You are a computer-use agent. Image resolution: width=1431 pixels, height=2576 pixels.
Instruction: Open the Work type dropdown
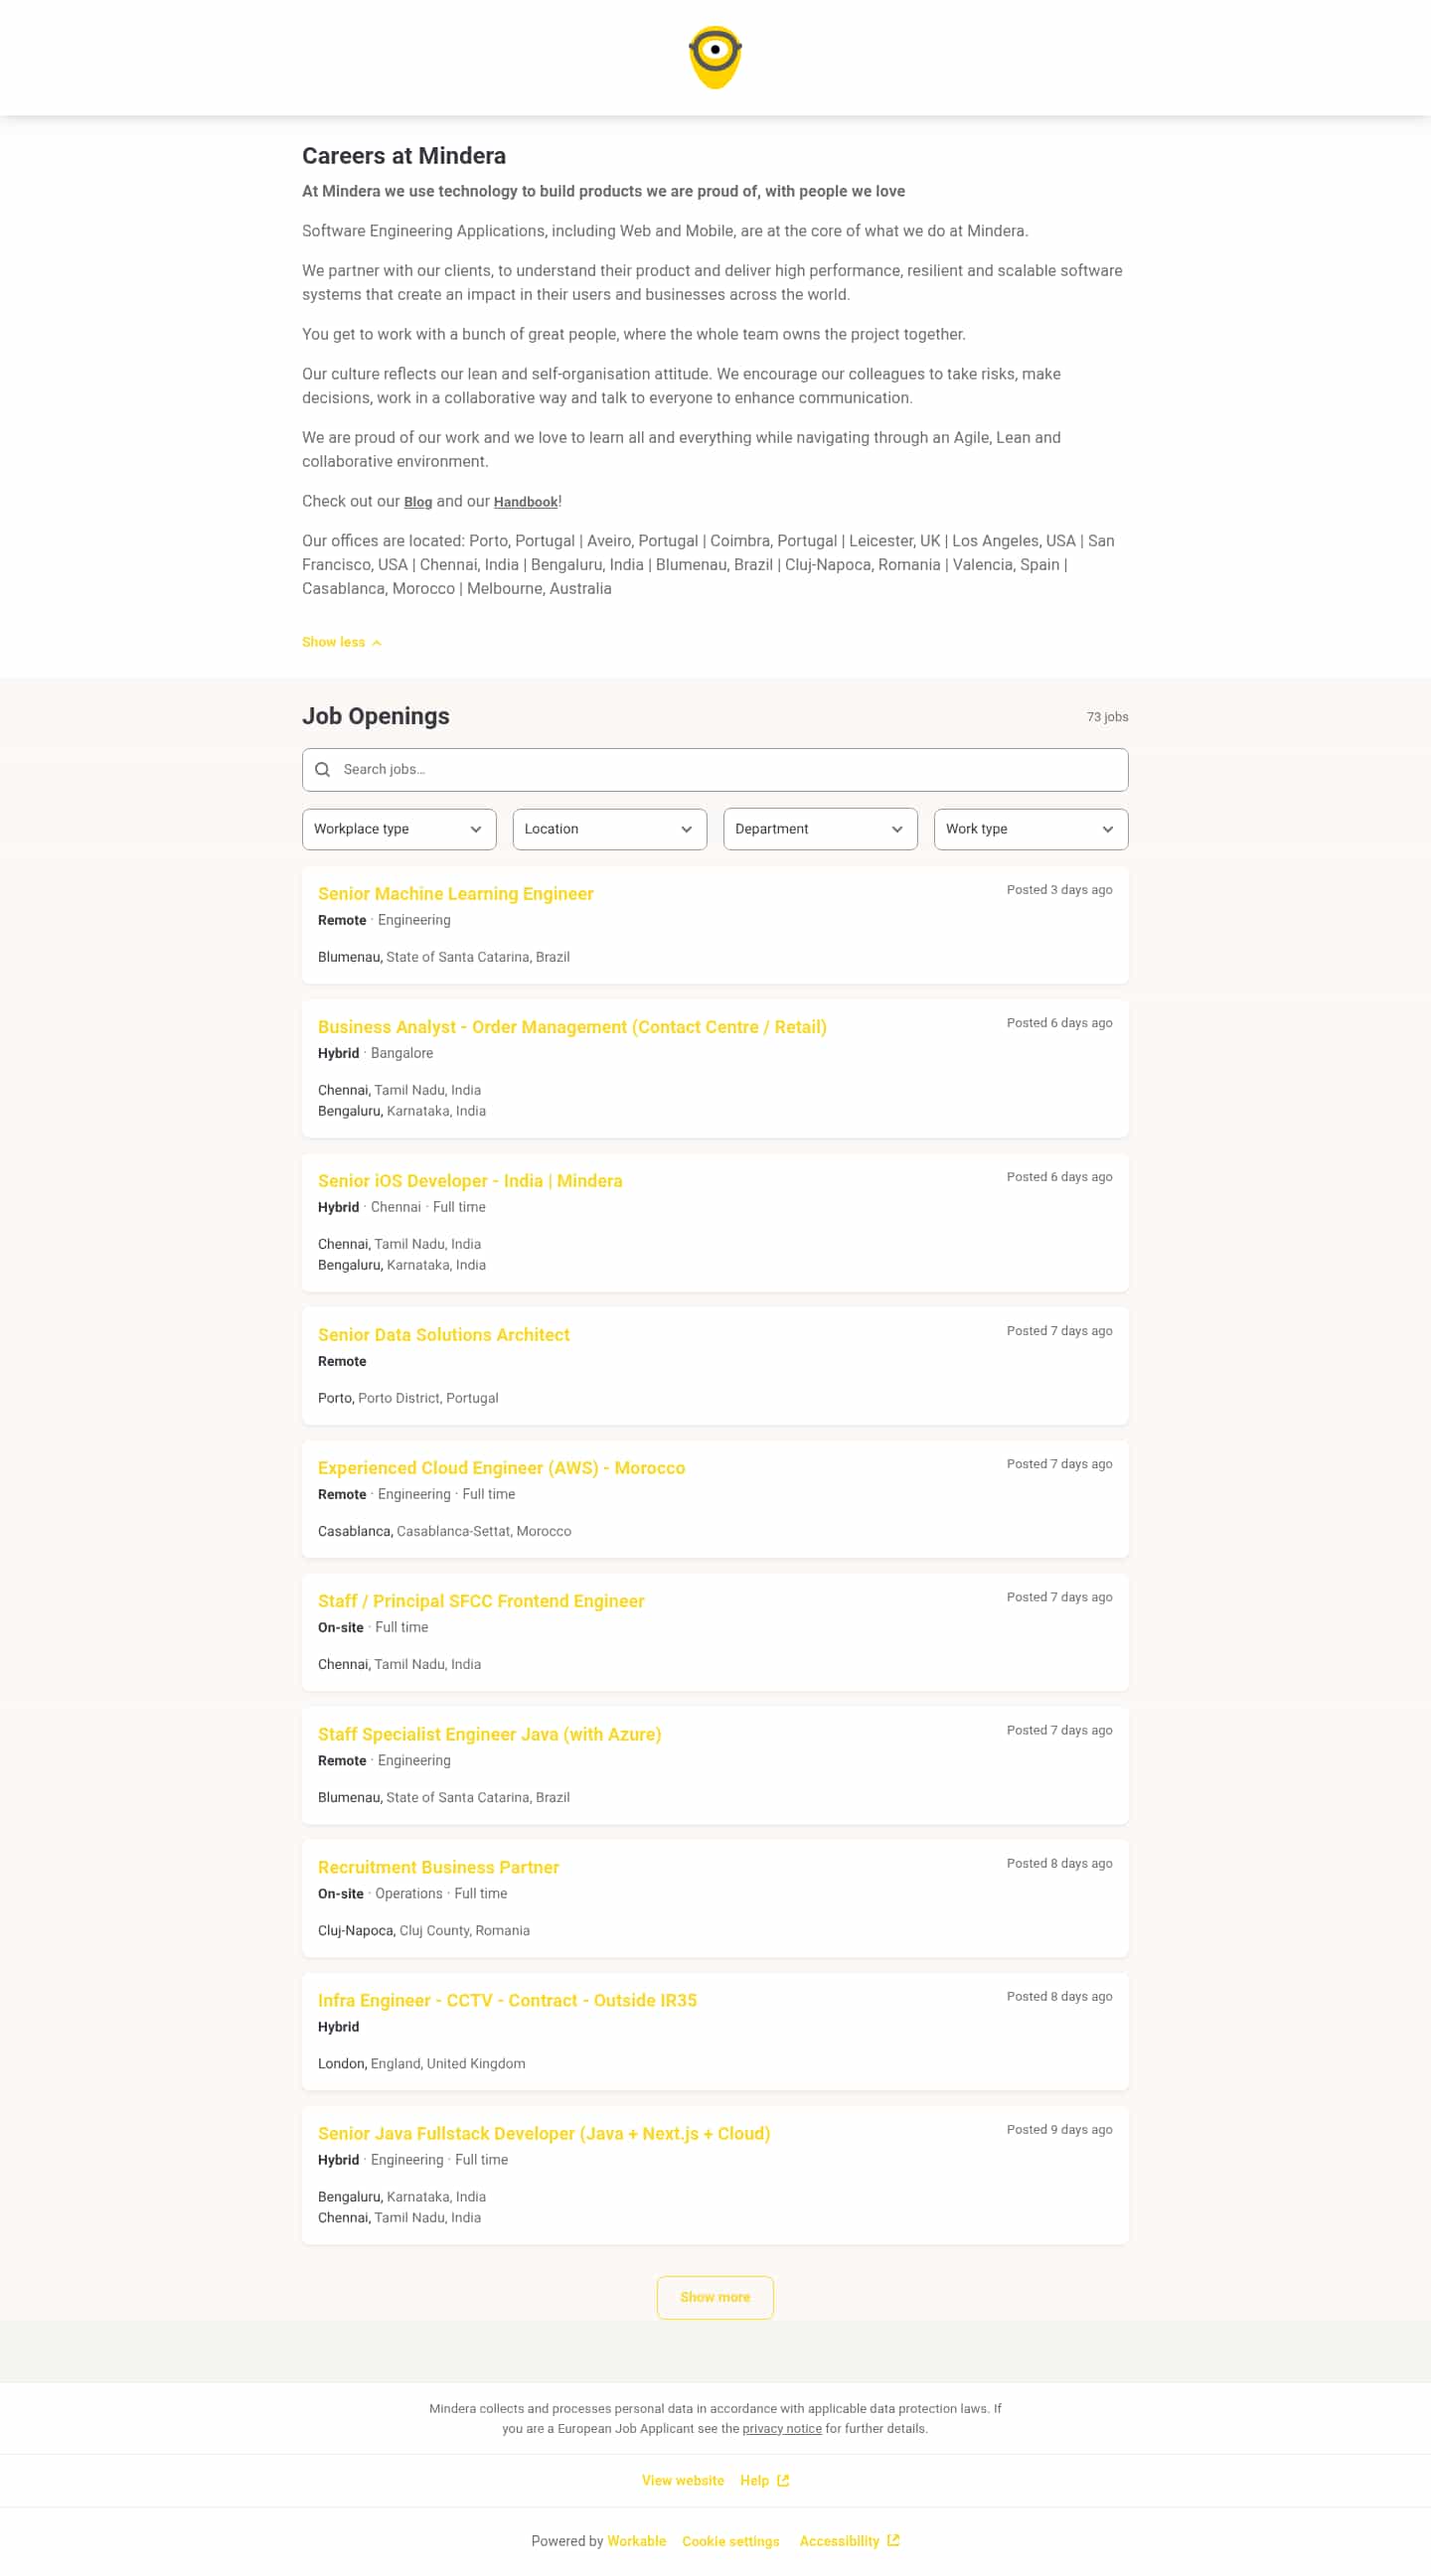[1031, 829]
